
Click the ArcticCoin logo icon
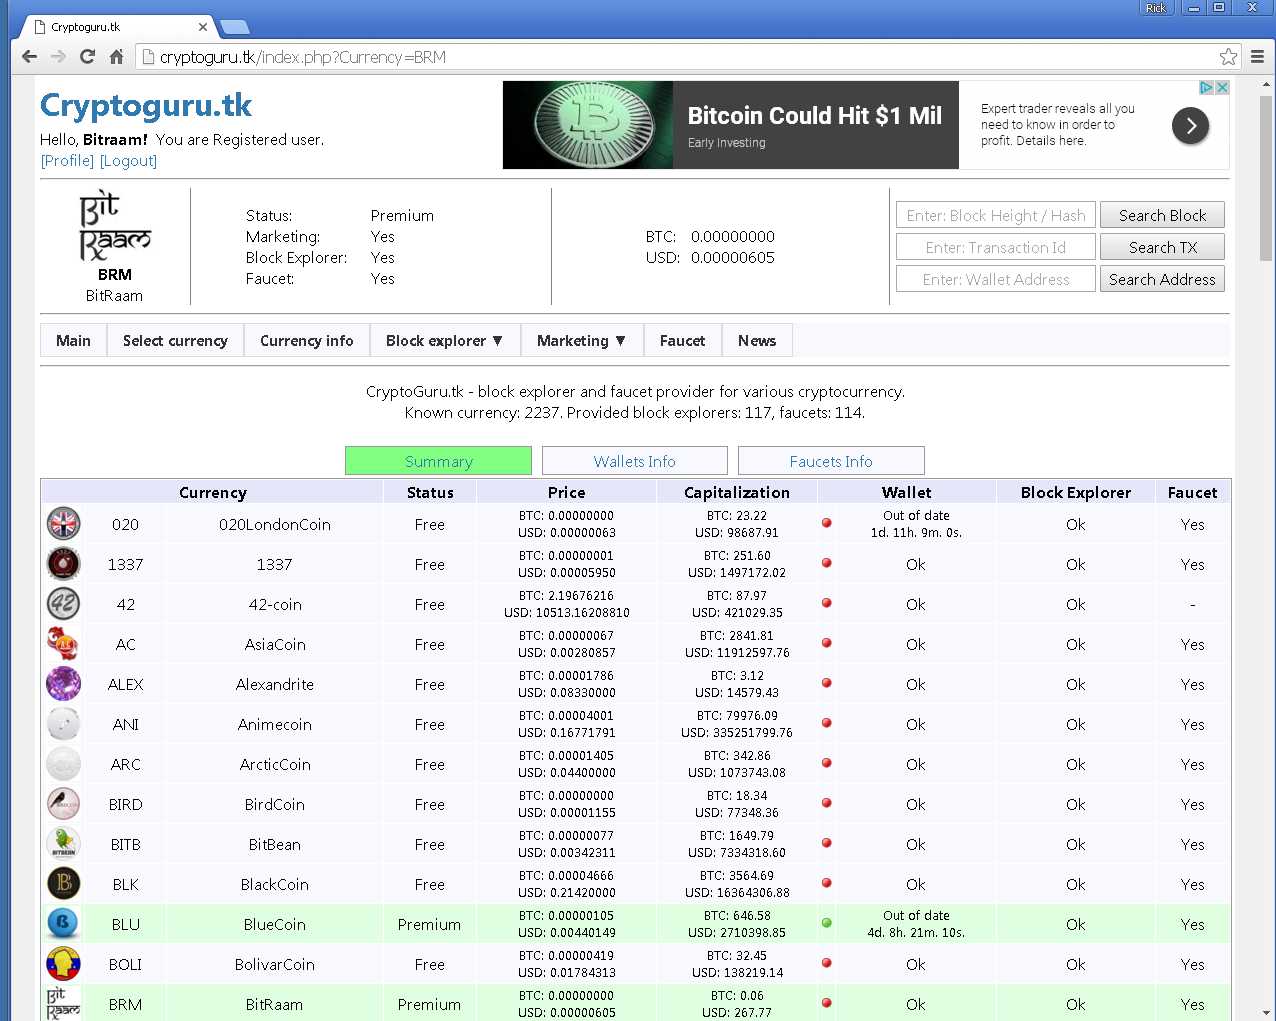coord(64,763)
